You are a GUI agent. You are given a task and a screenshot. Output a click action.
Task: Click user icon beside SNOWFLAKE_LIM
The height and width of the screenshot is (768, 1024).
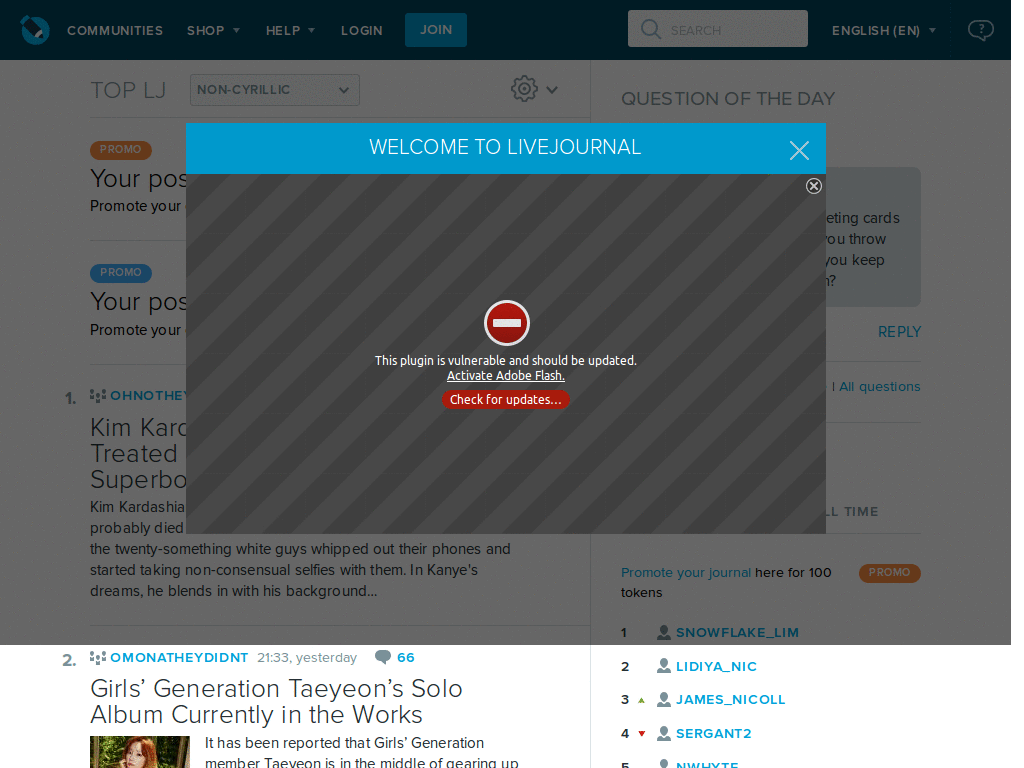click(x=664, y=632)
